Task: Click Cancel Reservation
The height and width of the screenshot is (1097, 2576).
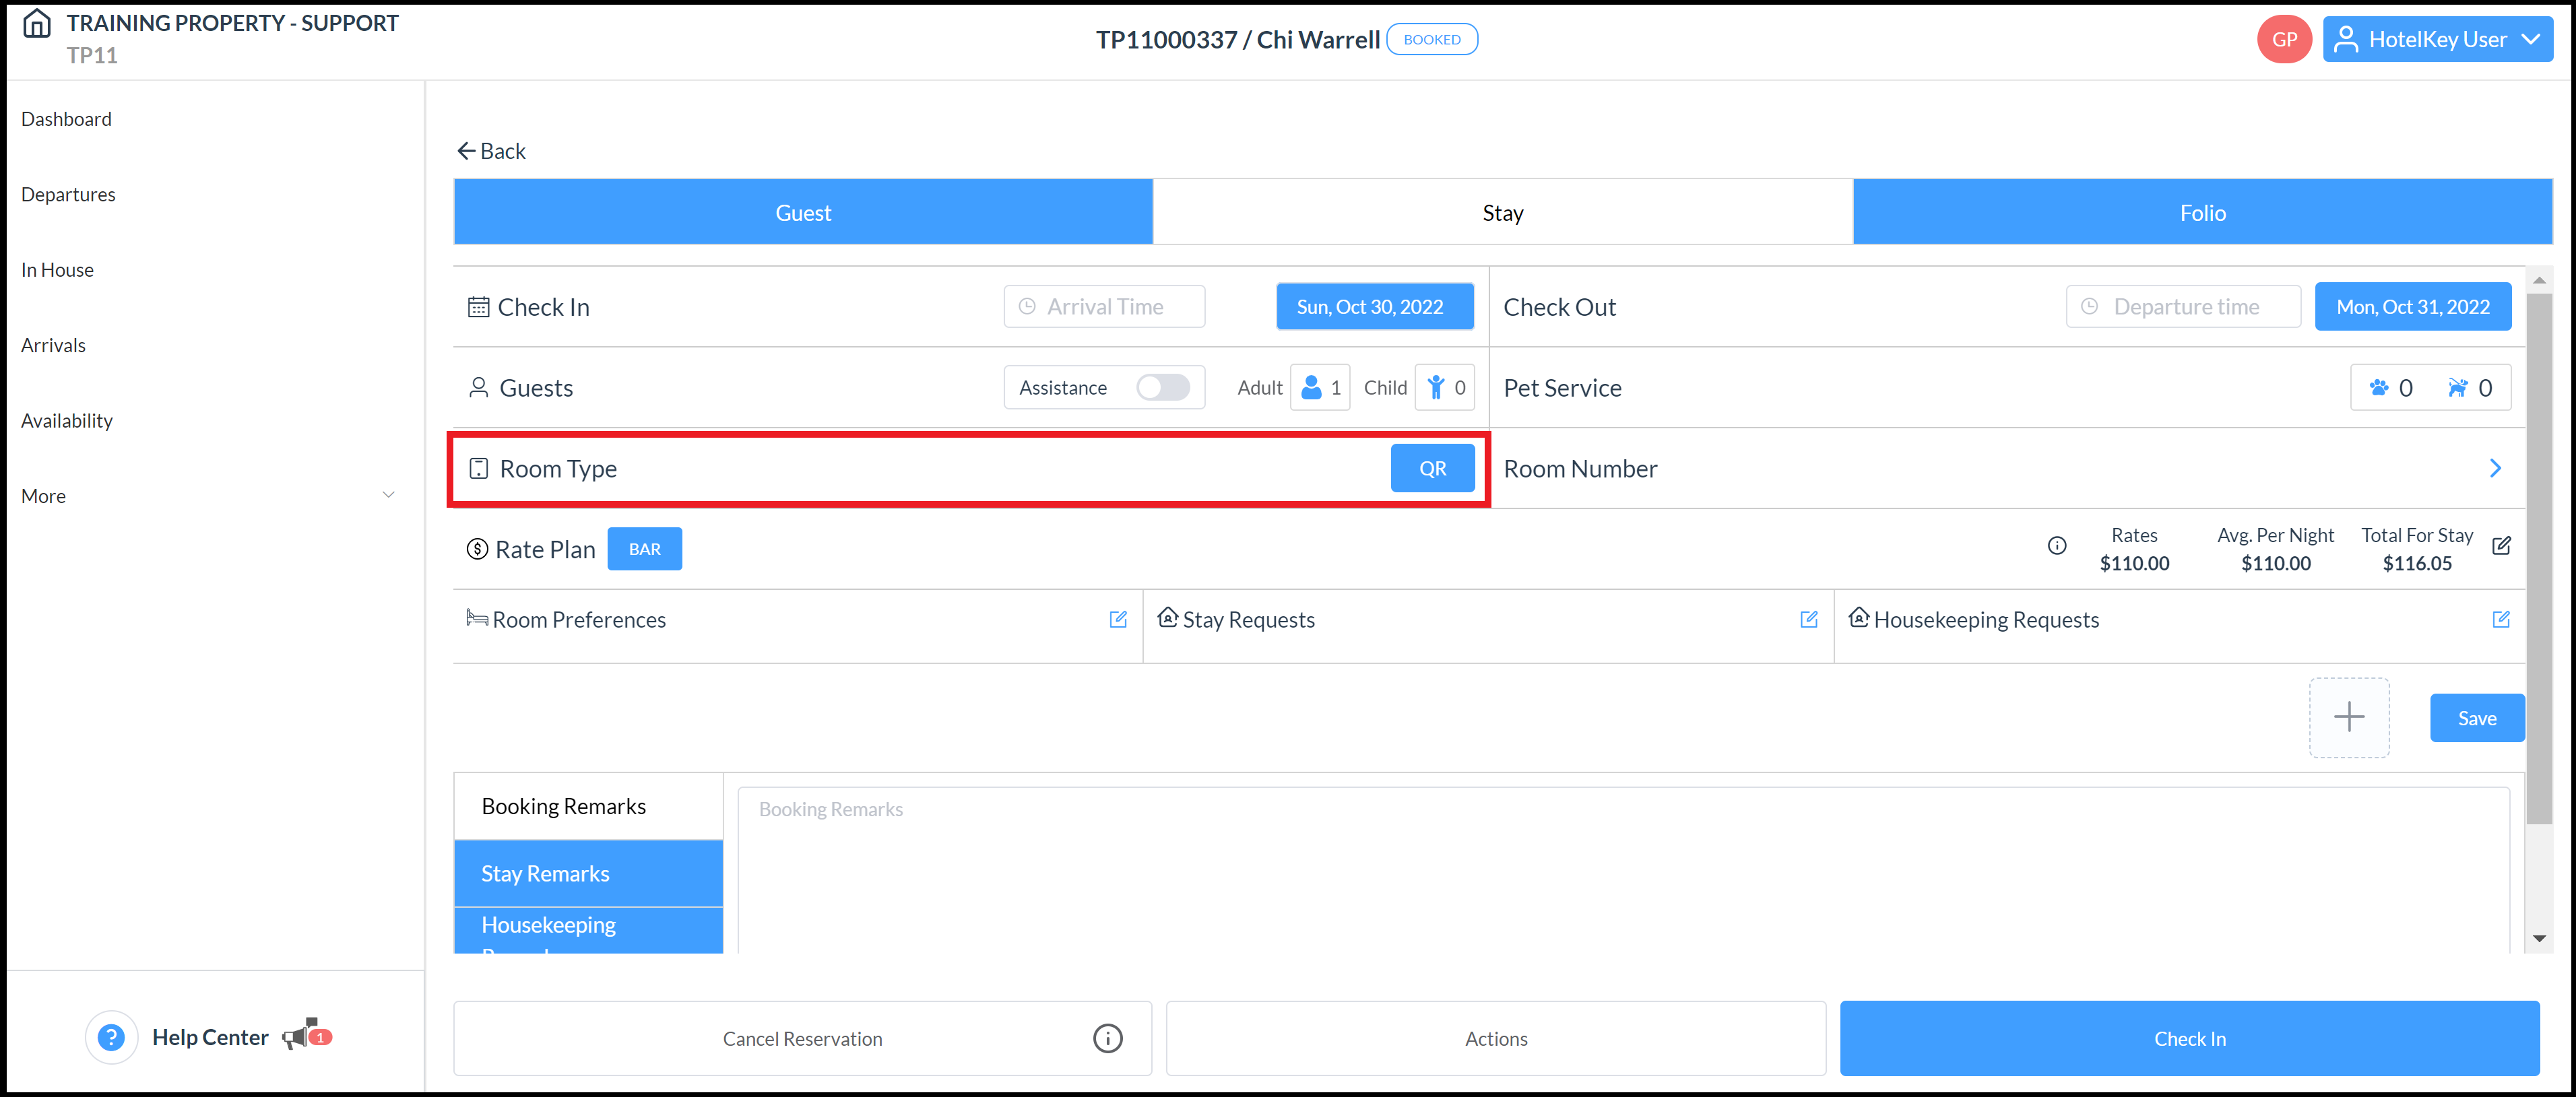Action: pos(802,1038)
